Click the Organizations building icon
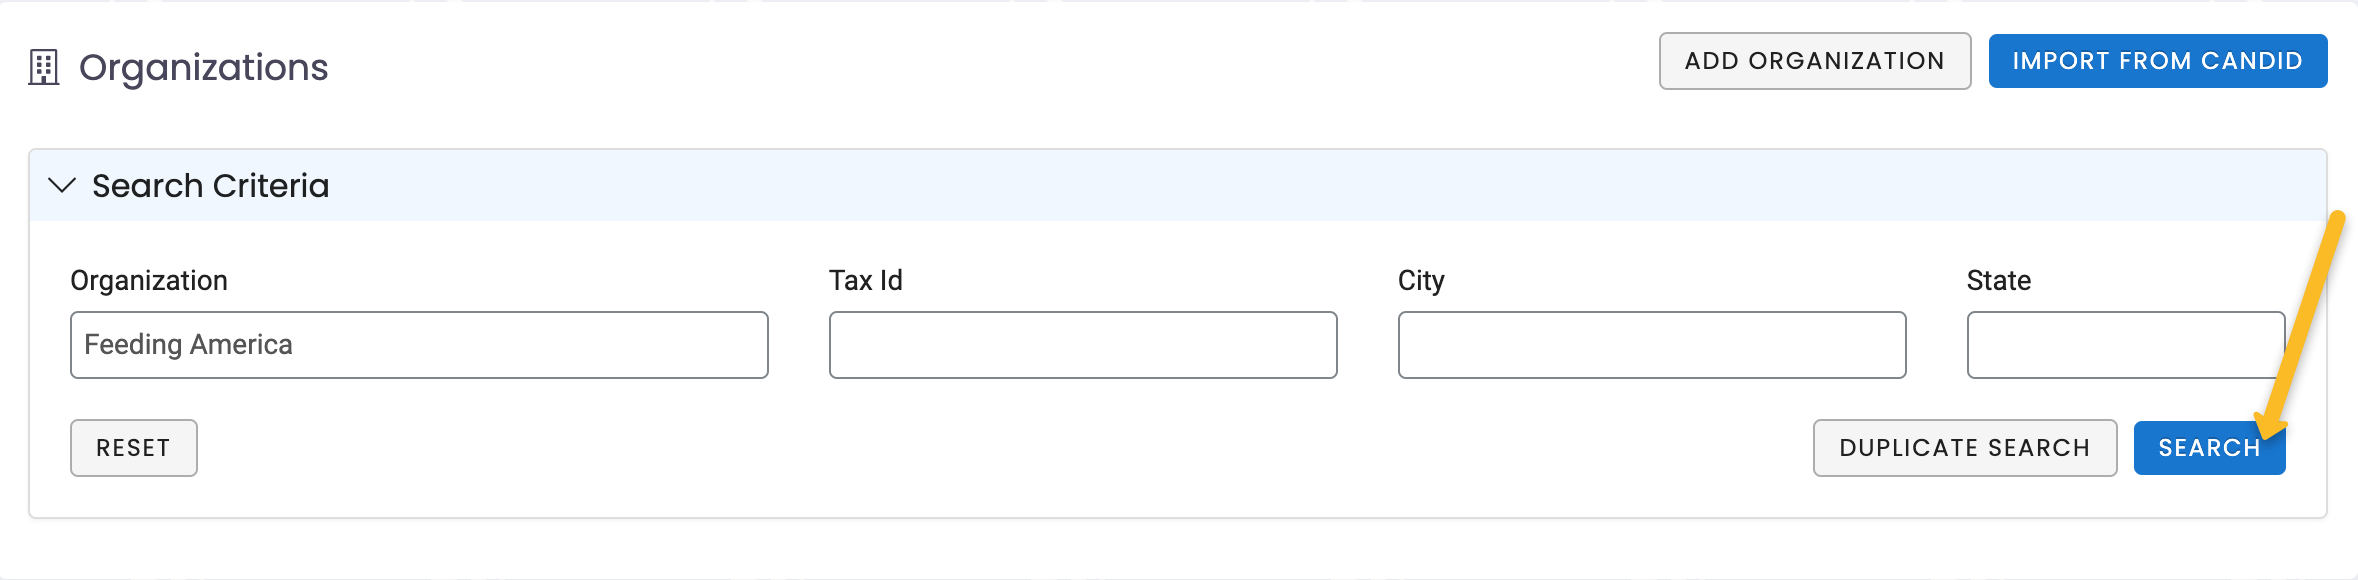Viewport: 2358px width, 580px height. (x=44, y=66)
